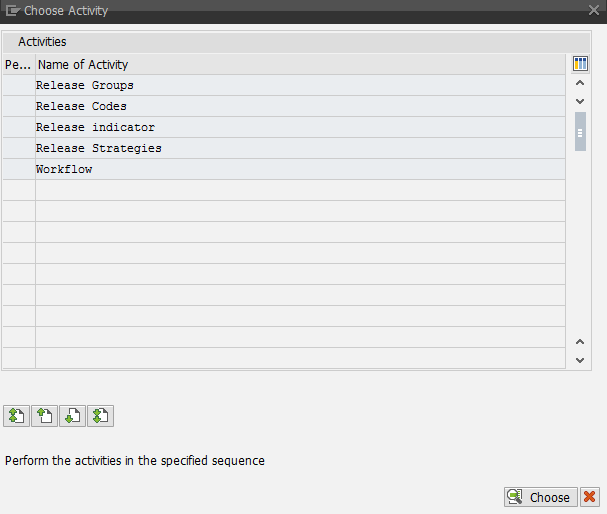Click the bottommost scroll-down arrow of the table

580,359
